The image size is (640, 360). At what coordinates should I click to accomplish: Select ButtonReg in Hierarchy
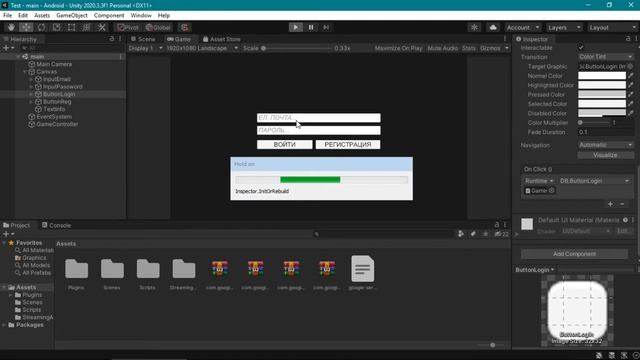pyautogui.click(x=57, y=102)
